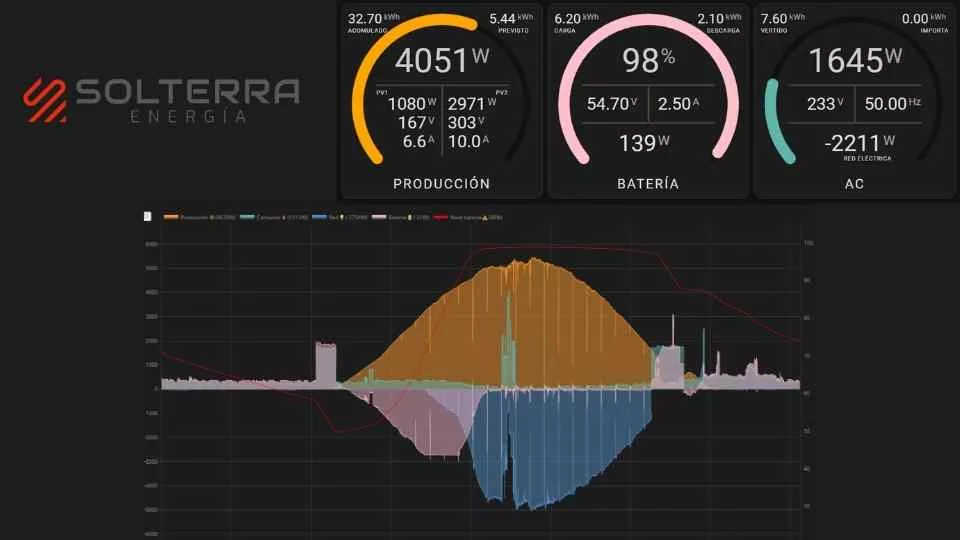Open the PRODUCCIÓN gauge card title
960x540 pixels.
(x=441, y=184)
